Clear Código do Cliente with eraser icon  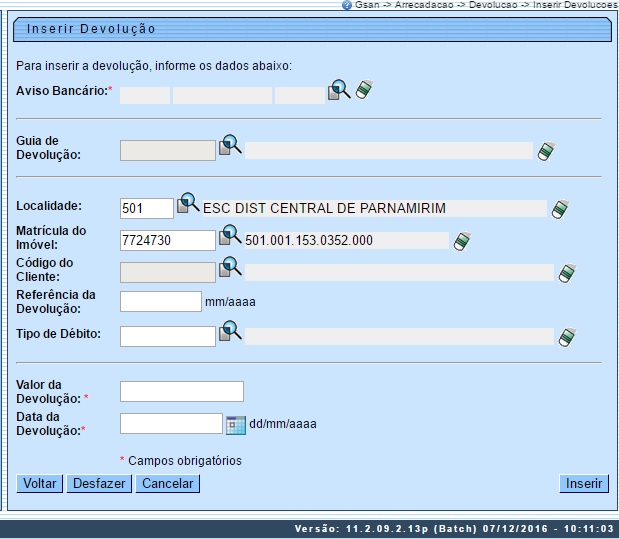567,273
